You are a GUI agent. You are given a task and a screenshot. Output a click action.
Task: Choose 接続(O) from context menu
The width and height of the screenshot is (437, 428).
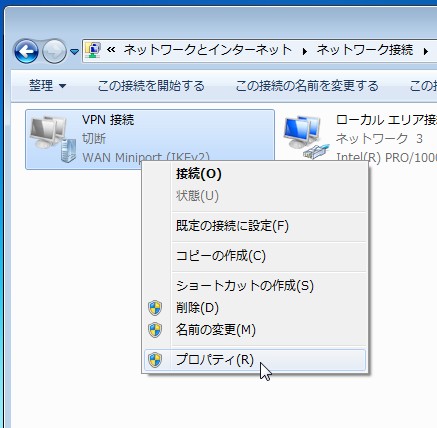(198, 174)
